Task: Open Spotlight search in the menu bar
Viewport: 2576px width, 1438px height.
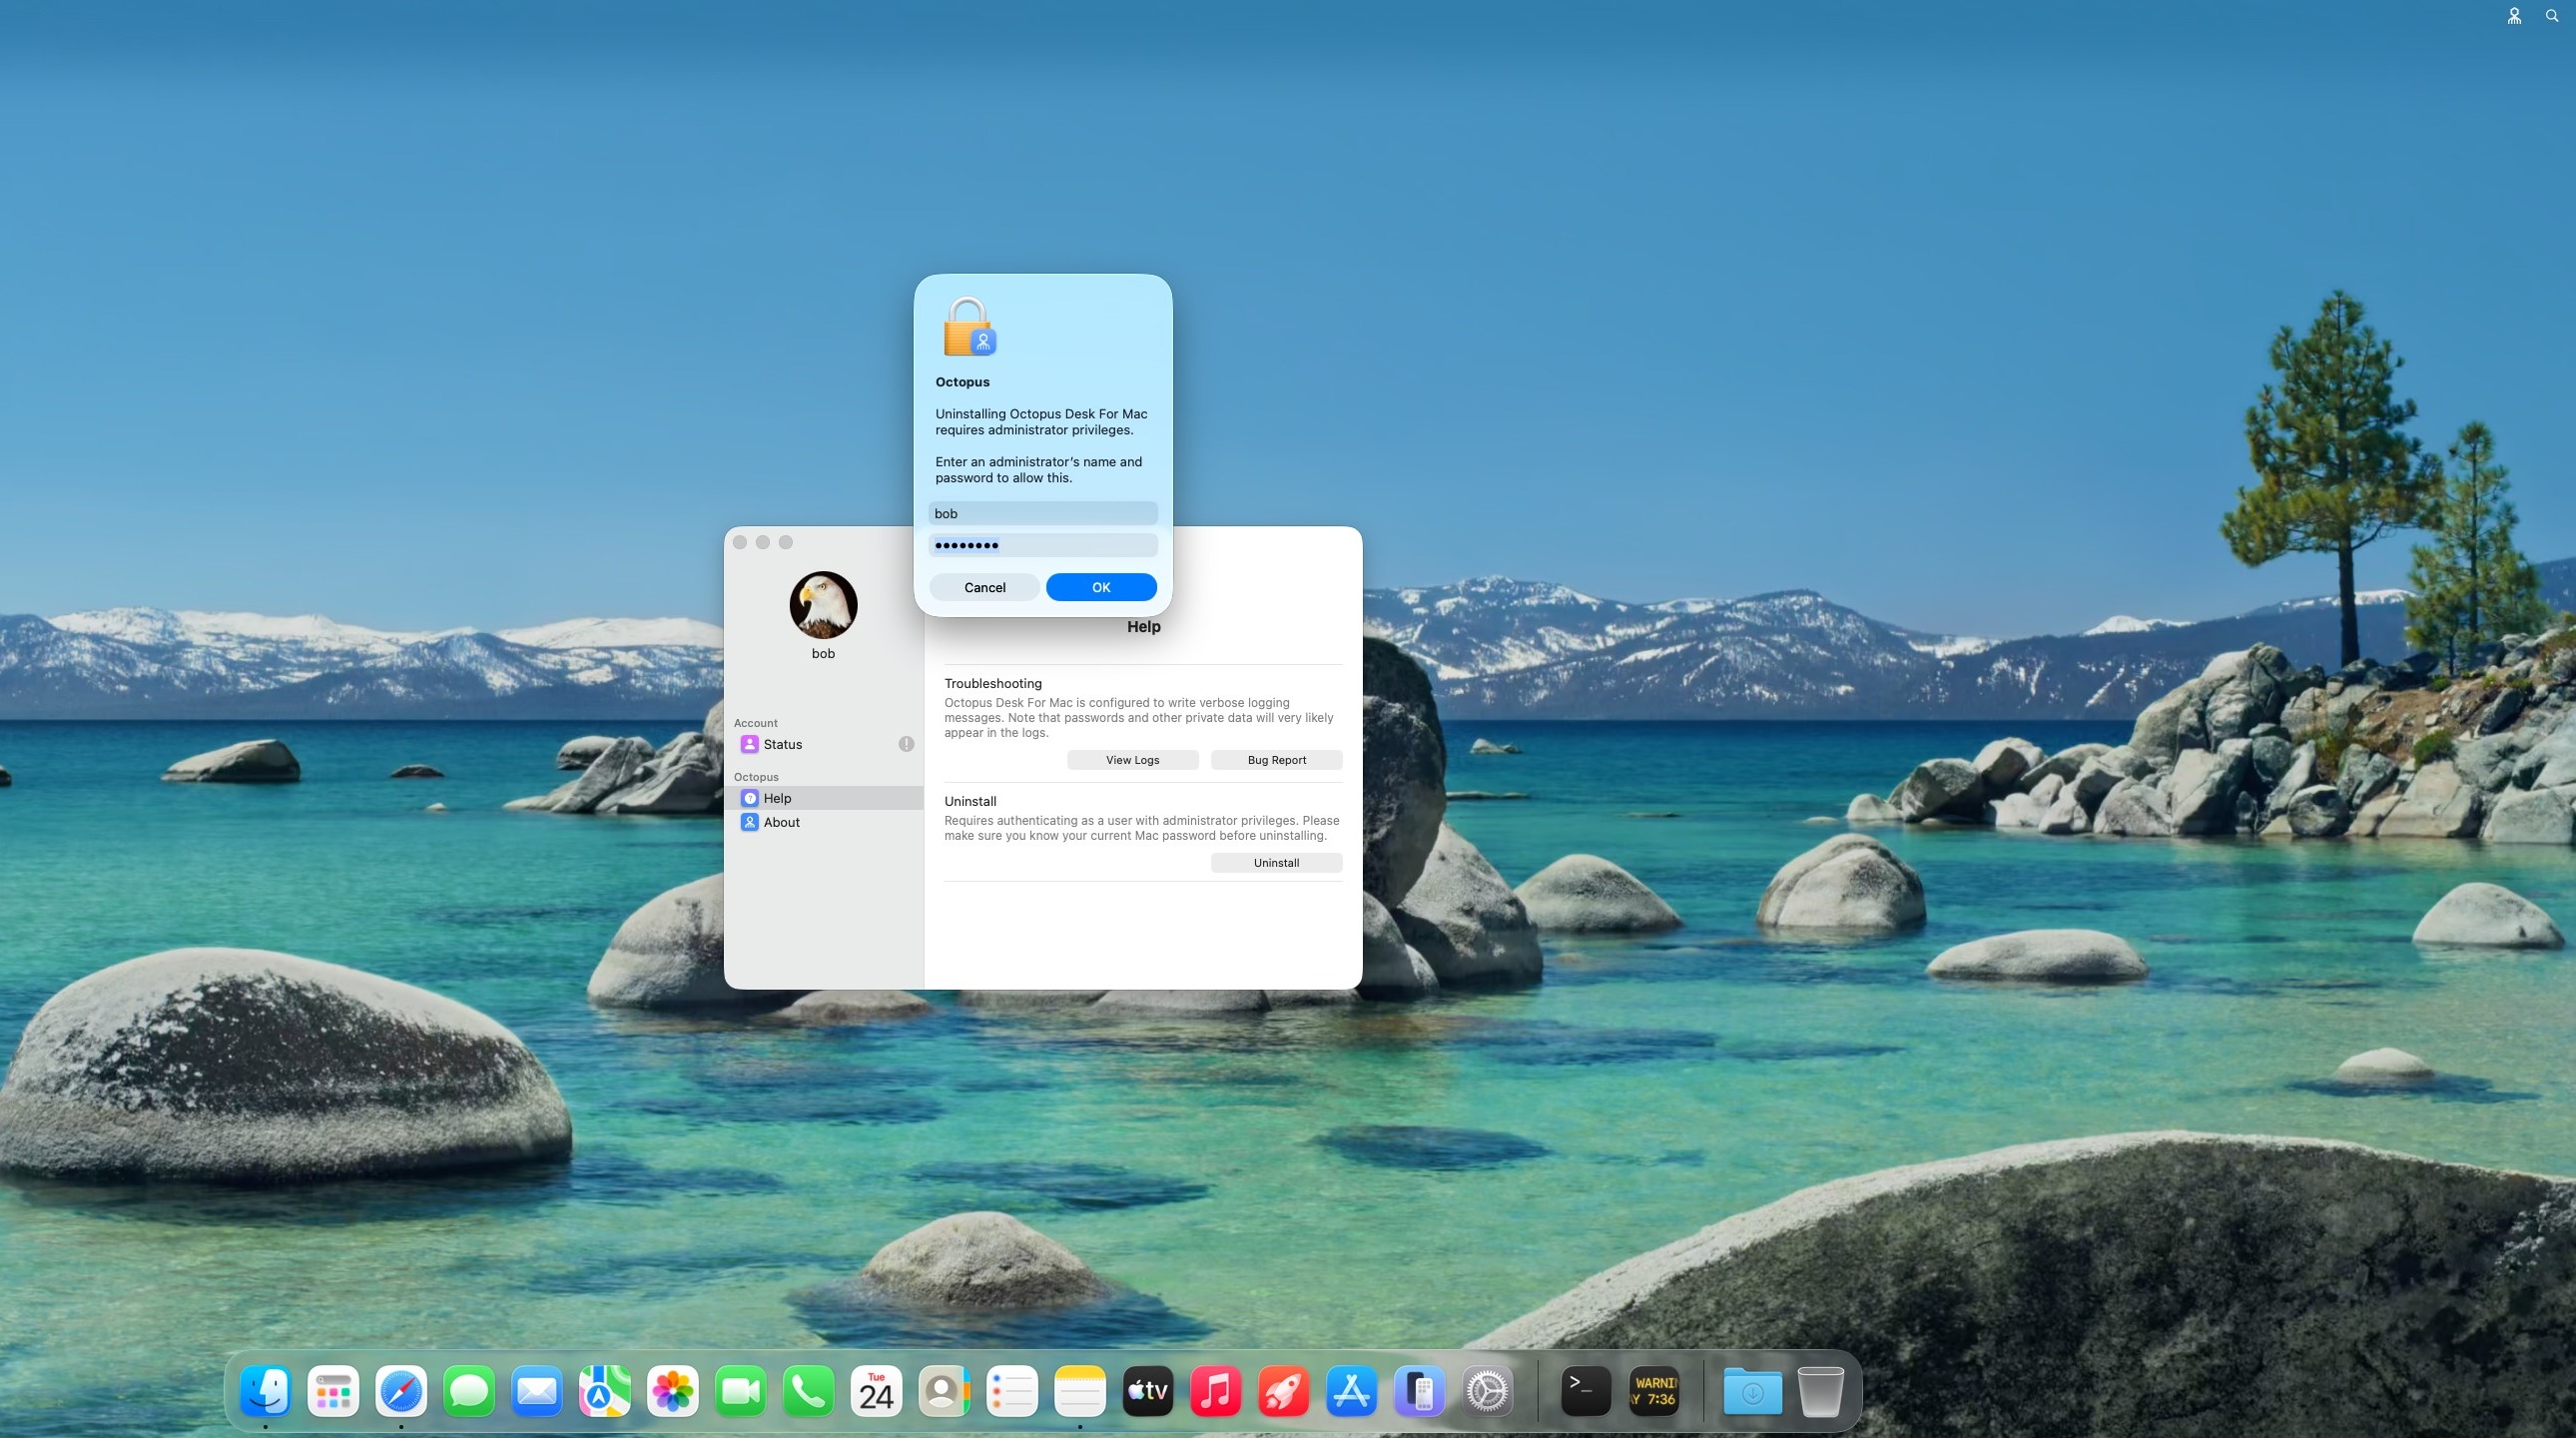Action: [x=2552, y=16]
